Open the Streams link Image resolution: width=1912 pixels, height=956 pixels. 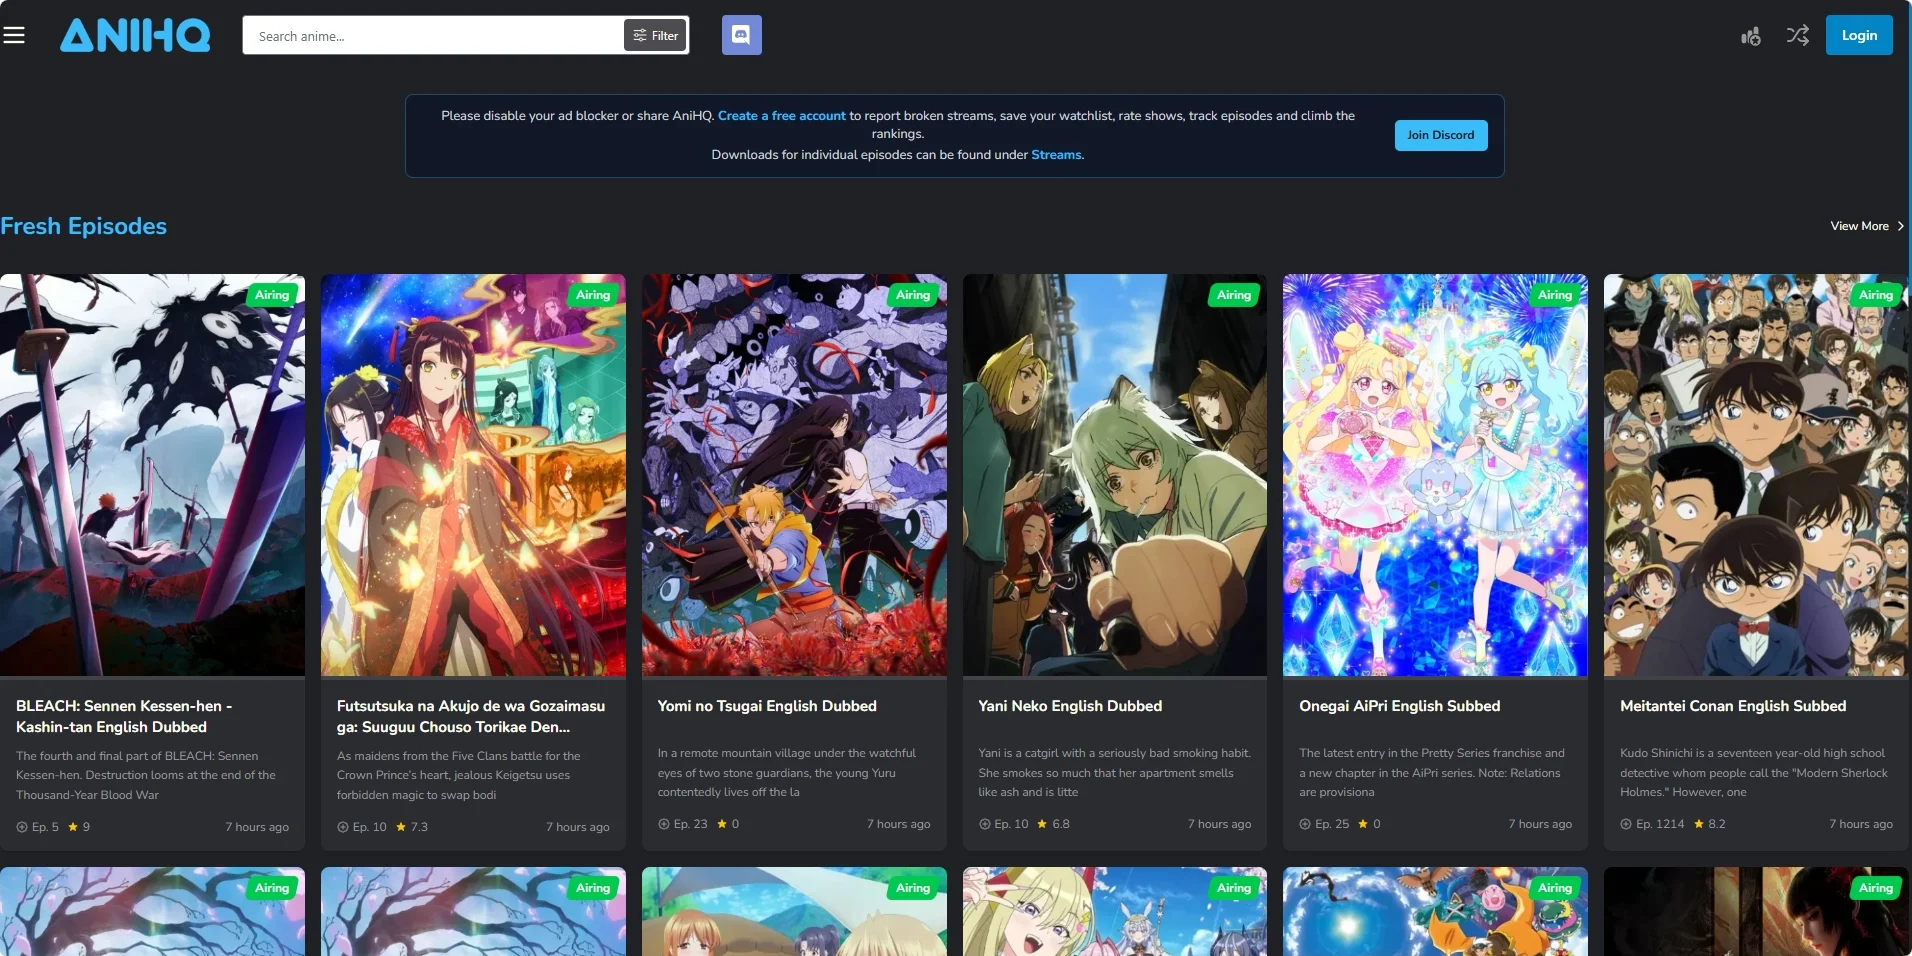[x=1056, y=155]
